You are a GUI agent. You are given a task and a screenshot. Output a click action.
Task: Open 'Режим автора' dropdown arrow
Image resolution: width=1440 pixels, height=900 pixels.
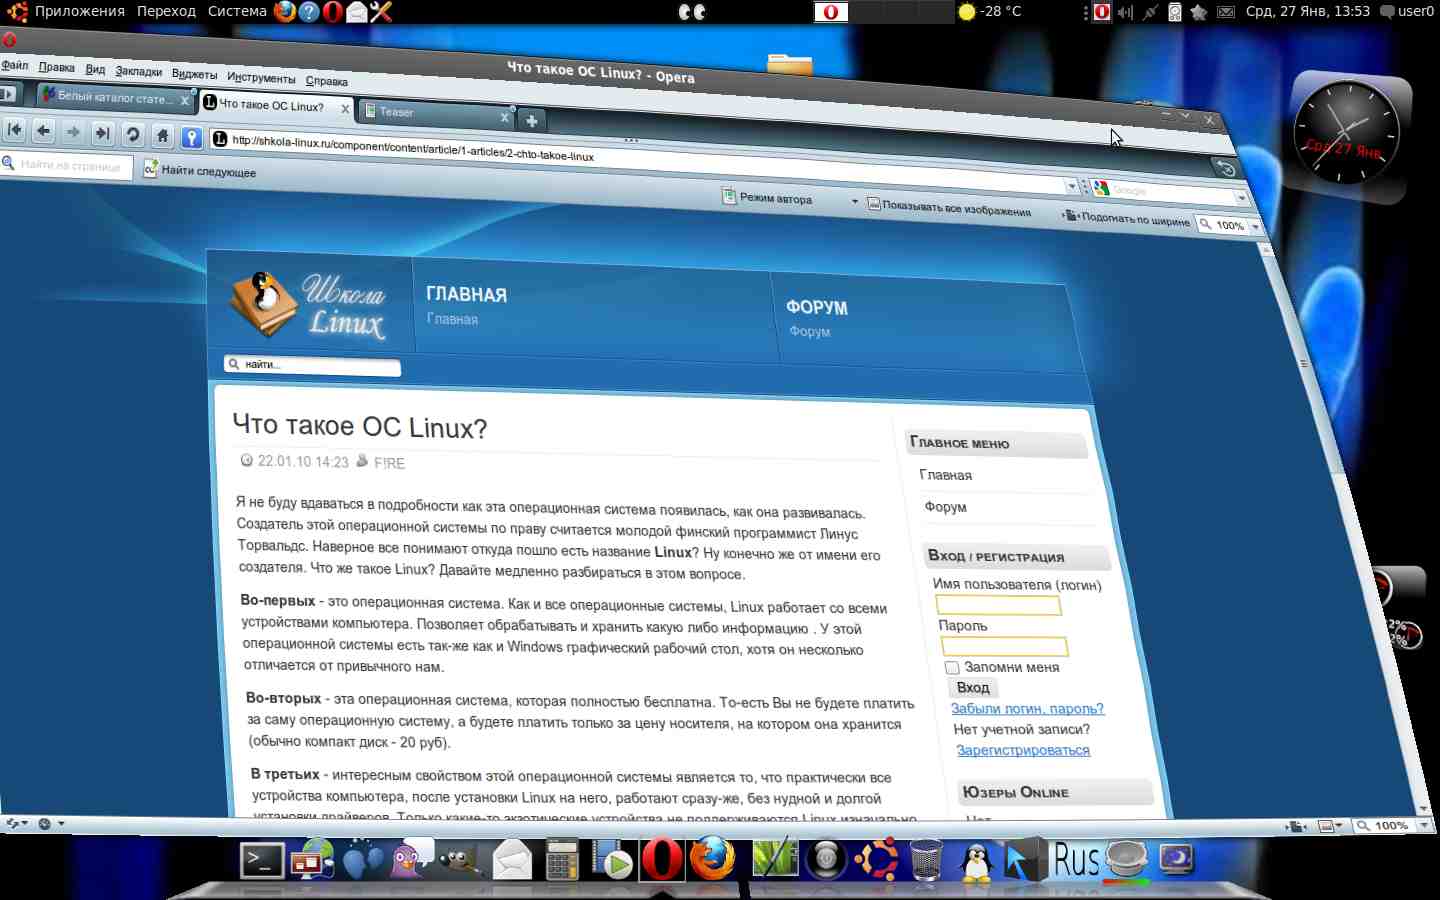(854, 201)
